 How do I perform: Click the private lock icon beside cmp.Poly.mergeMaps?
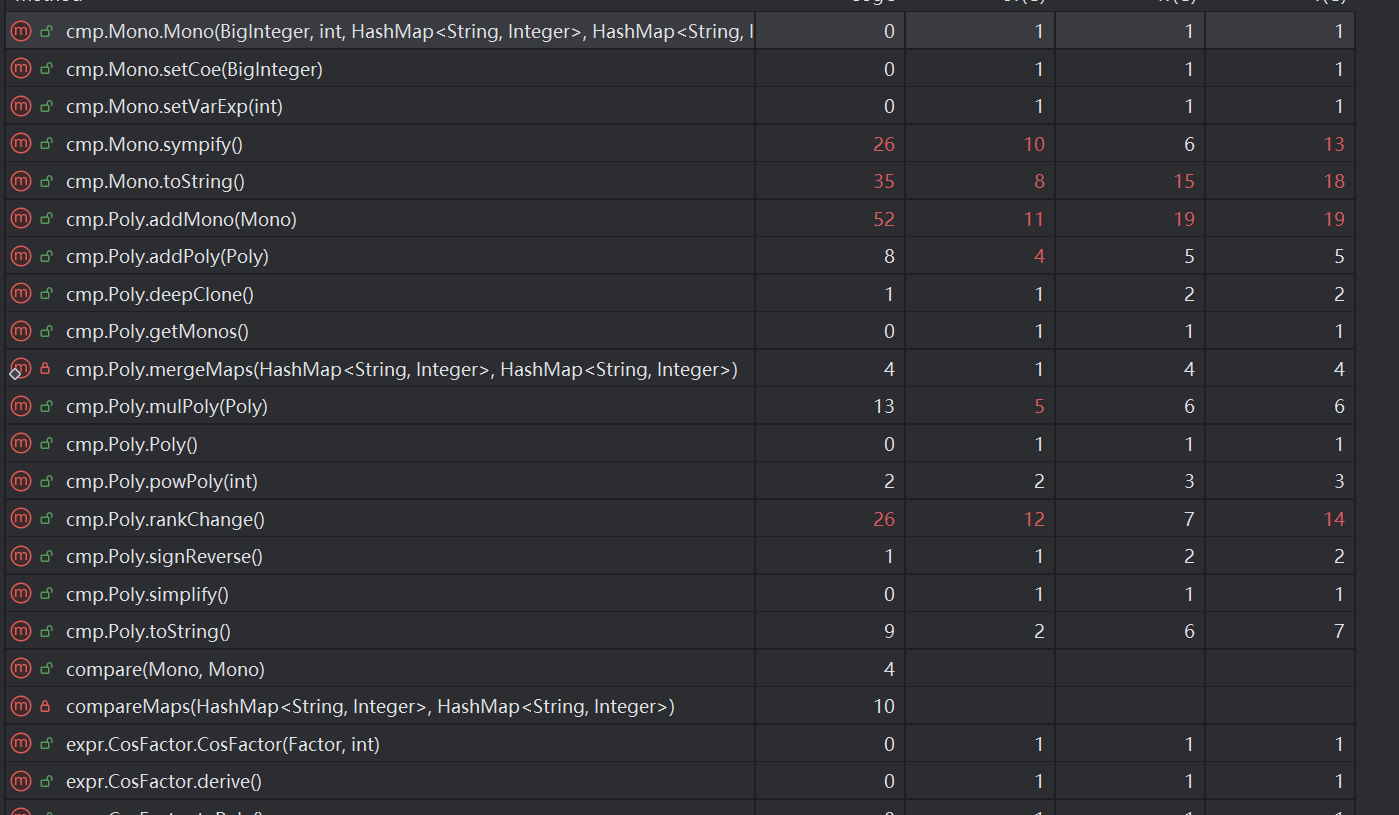(46, 370)
